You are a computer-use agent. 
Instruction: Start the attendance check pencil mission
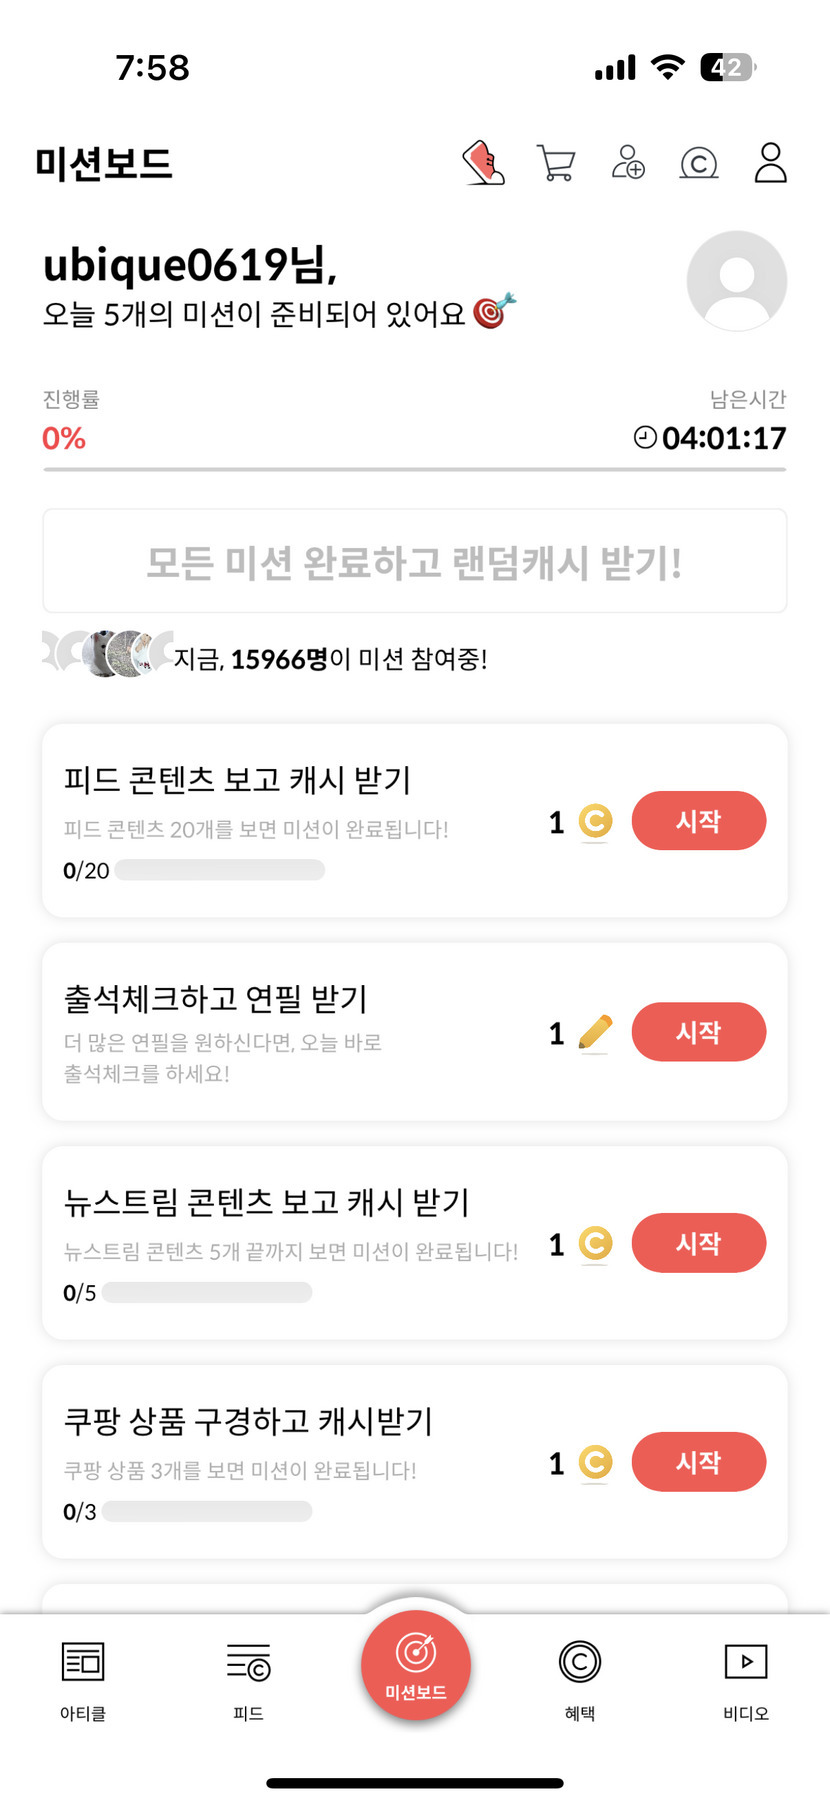click(x=698, y=1032)
